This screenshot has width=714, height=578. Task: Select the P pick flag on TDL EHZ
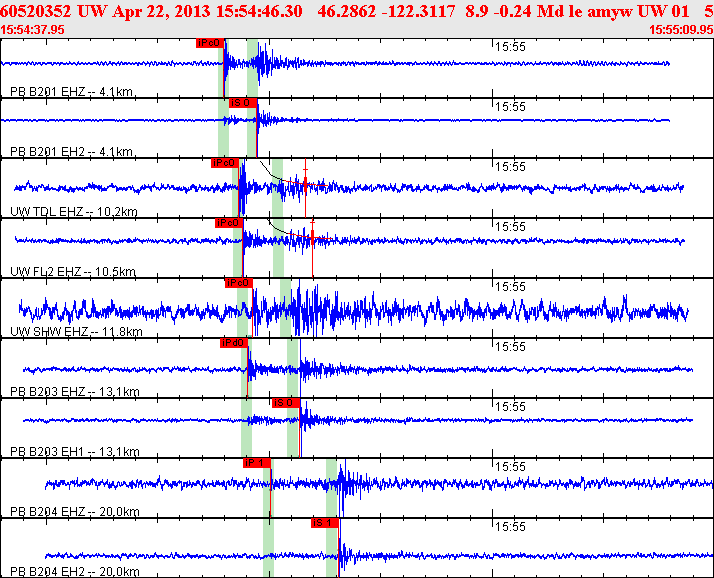(224, 163)
